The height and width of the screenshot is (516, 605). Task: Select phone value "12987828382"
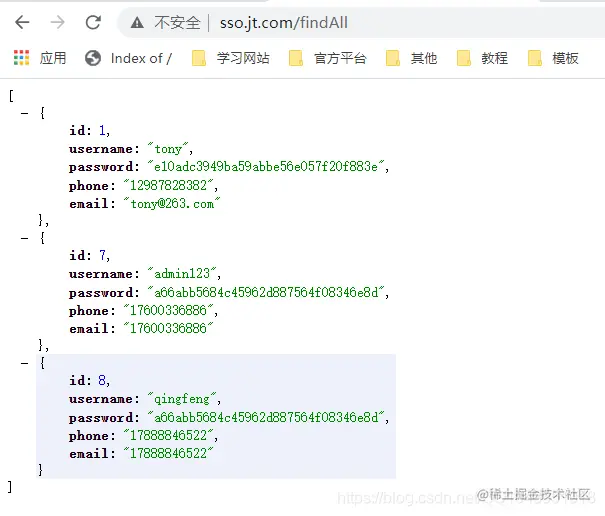[x=169, y=185]
